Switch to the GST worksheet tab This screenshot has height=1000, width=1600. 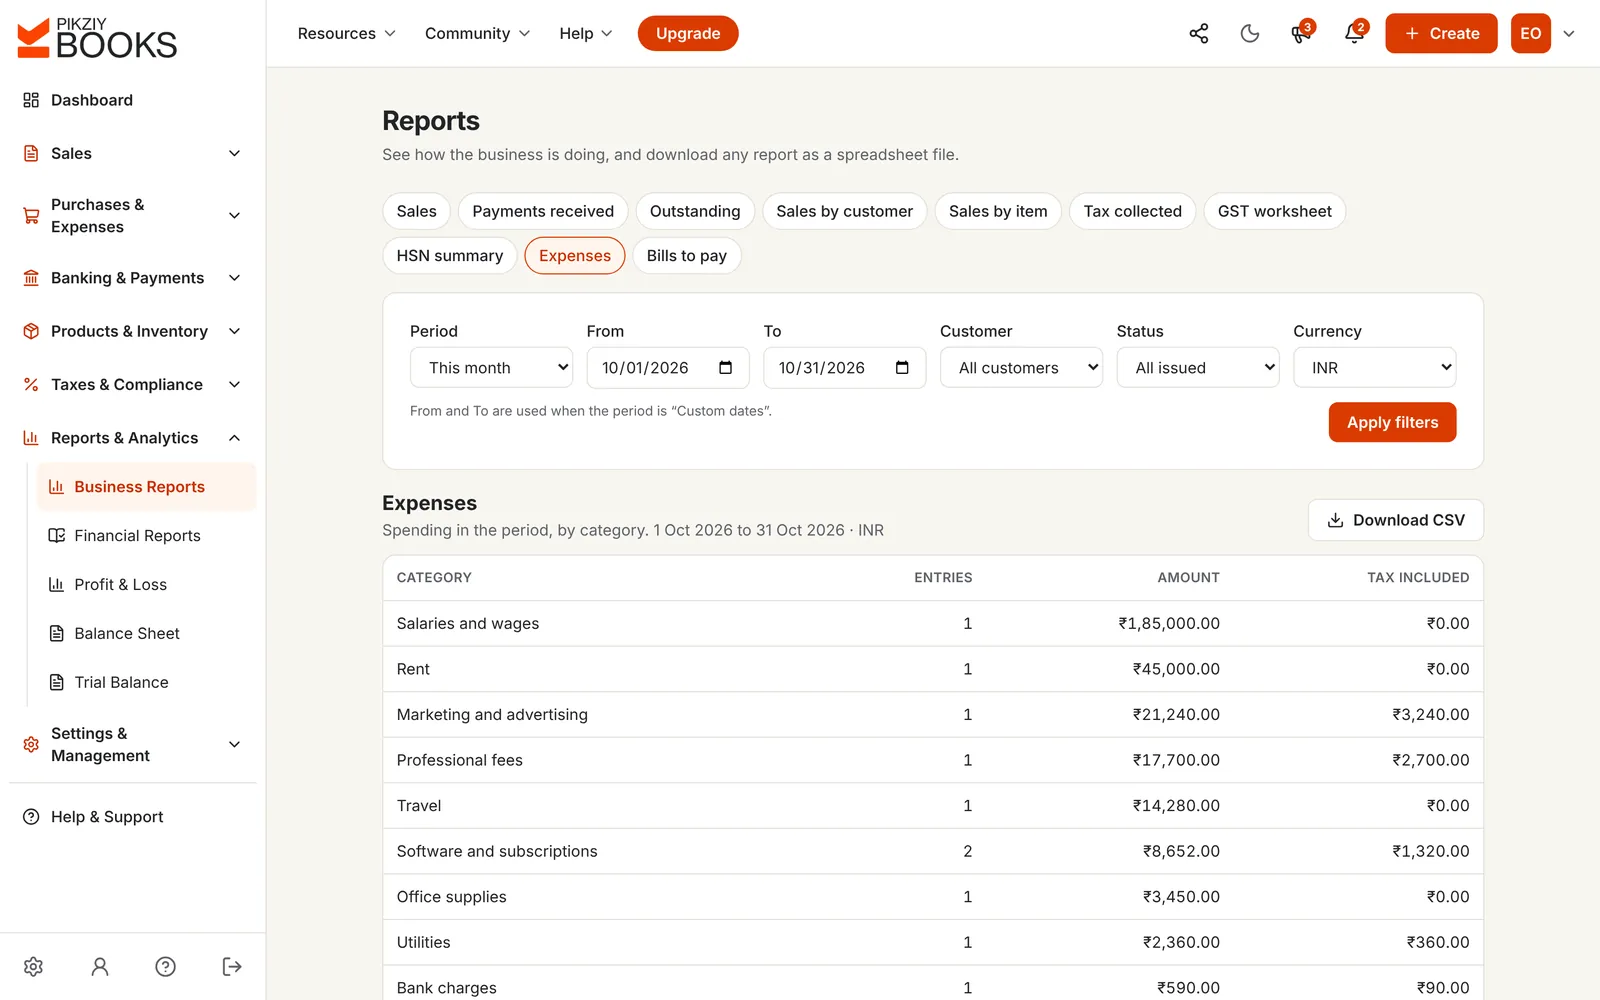click(1274, 211)
